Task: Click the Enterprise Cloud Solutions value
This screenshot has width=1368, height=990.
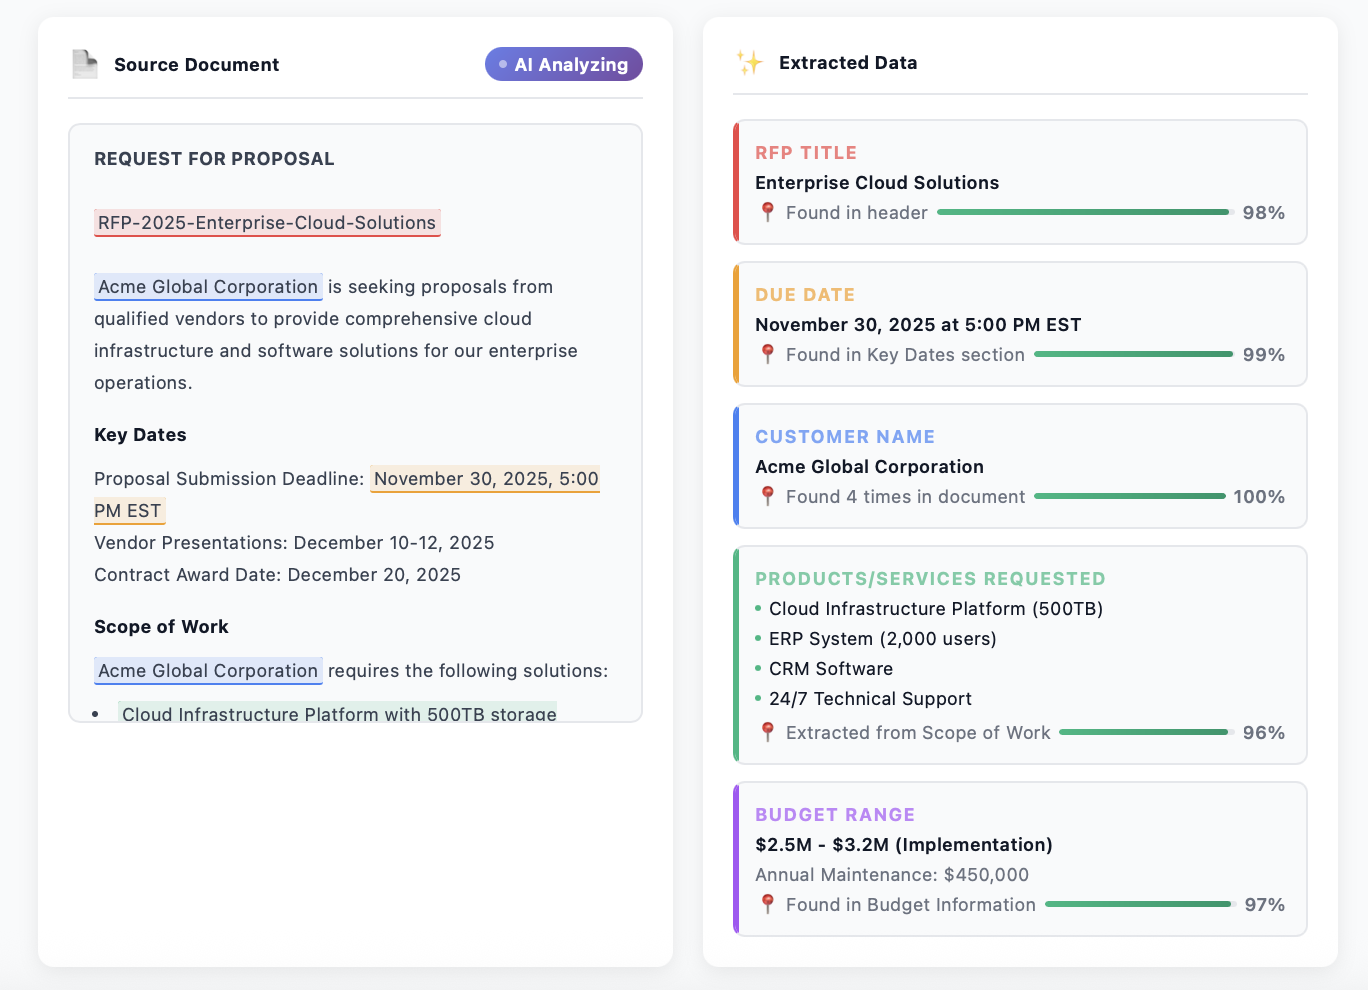Action: click(877, 183)
